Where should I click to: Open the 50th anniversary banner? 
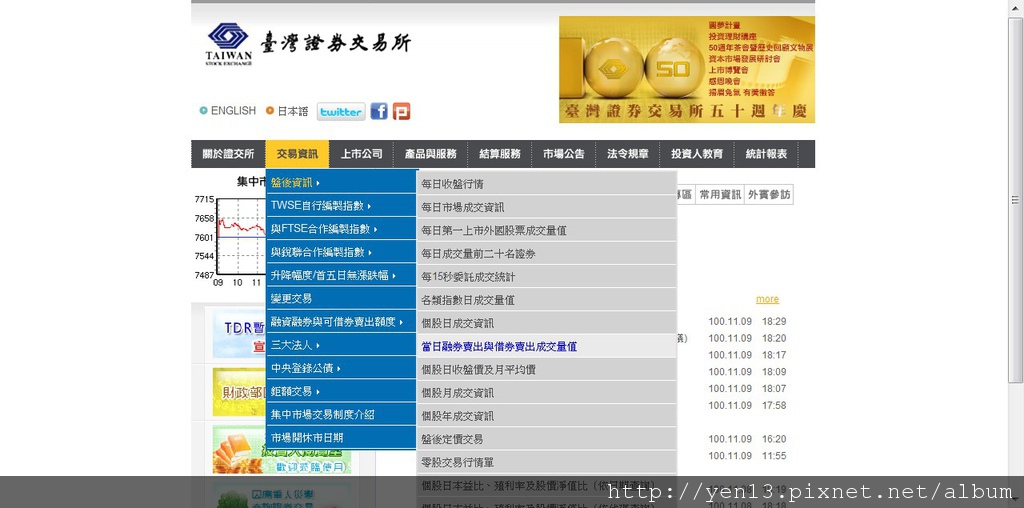tap(686, 69)
